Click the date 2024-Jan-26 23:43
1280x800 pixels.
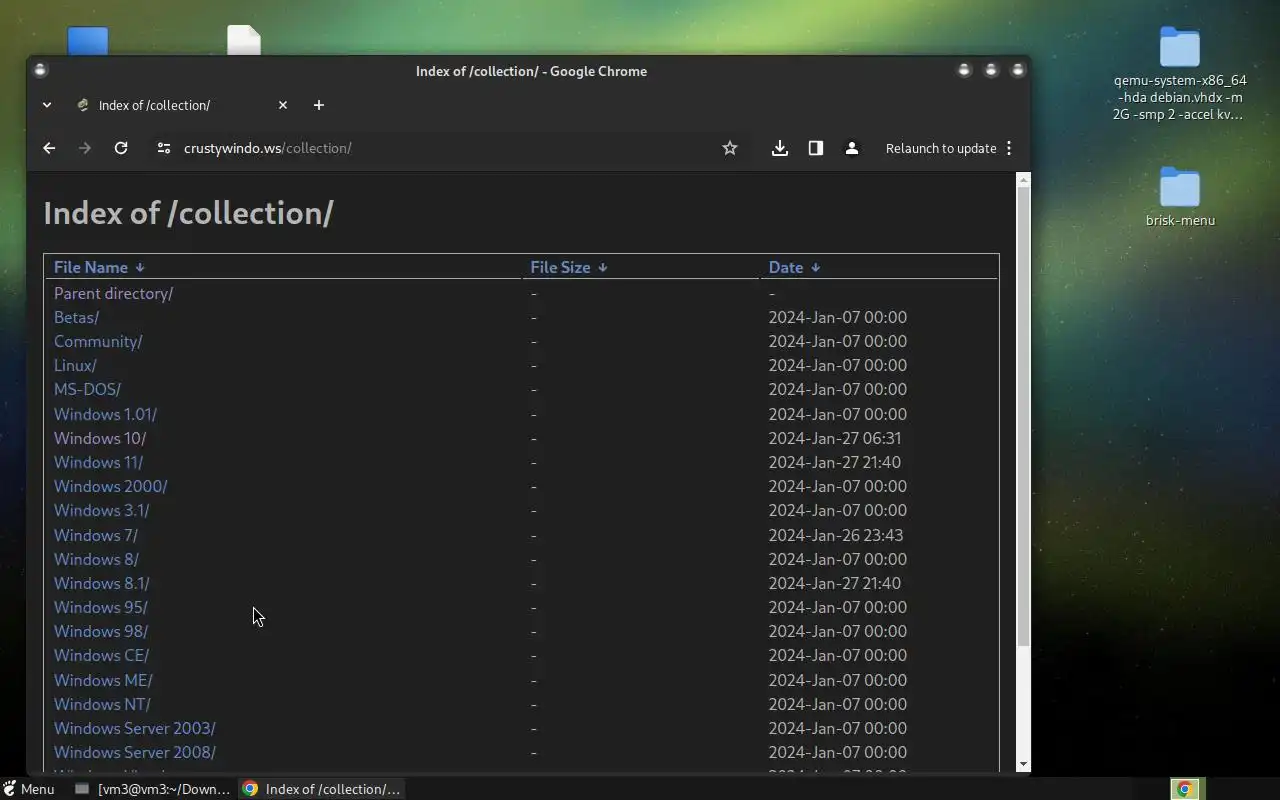coord(835,535)
